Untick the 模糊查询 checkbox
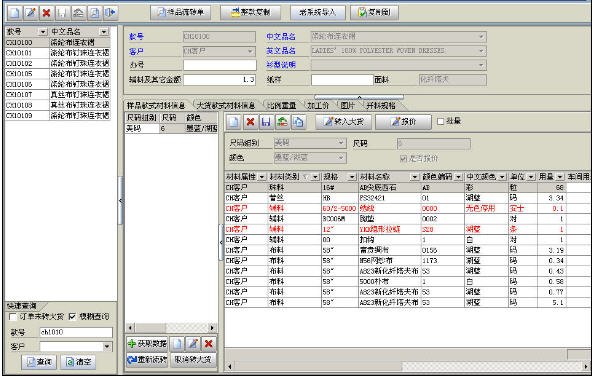 point(72,317)
